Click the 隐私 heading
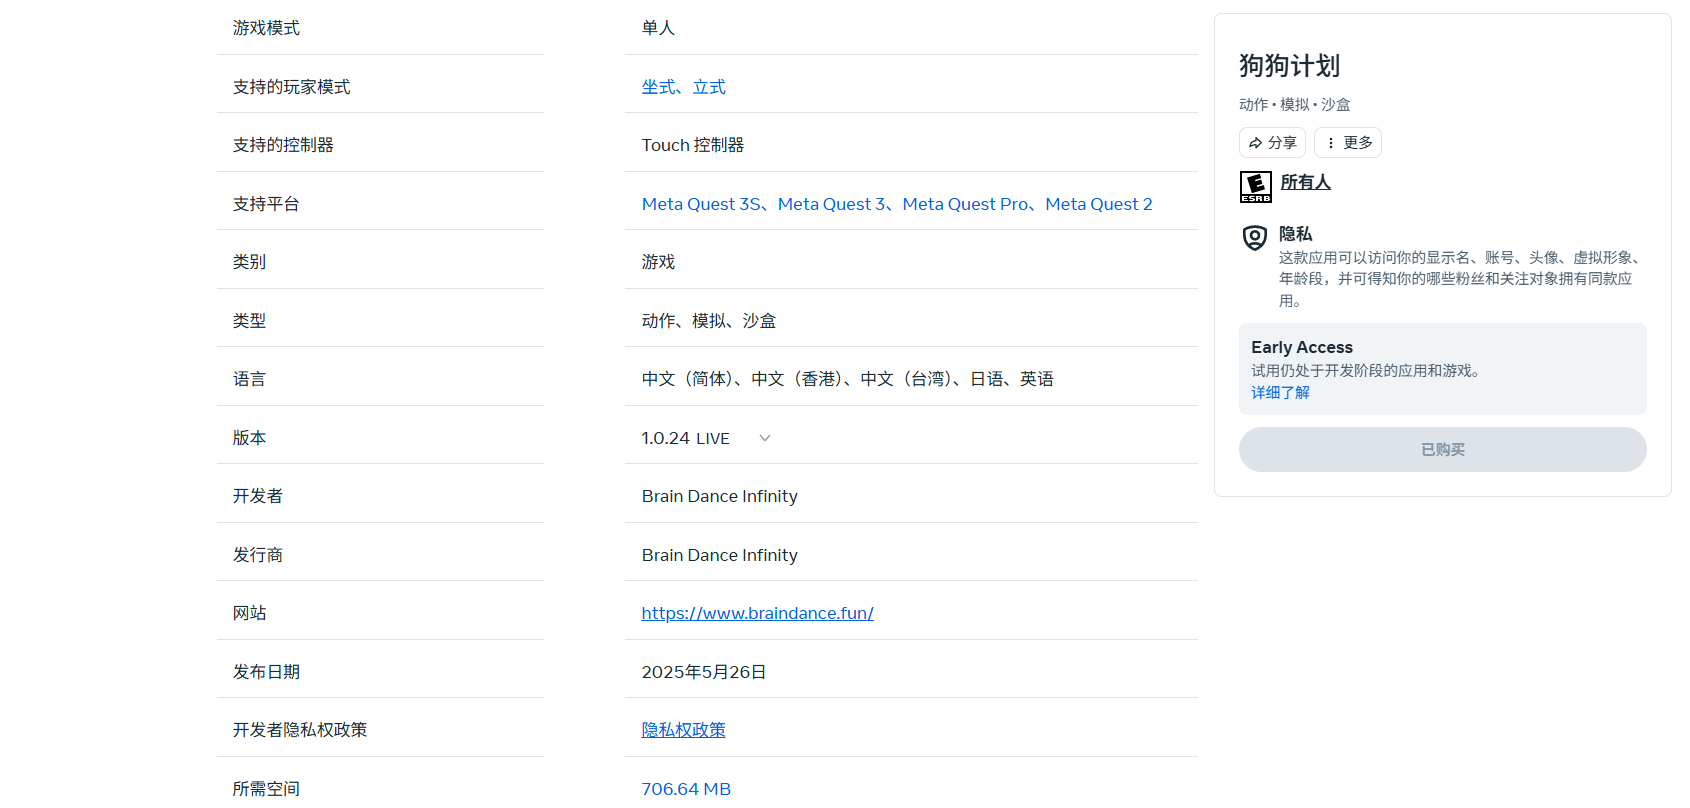This screenshot has height=808, width=1690. click(1295, 234)
